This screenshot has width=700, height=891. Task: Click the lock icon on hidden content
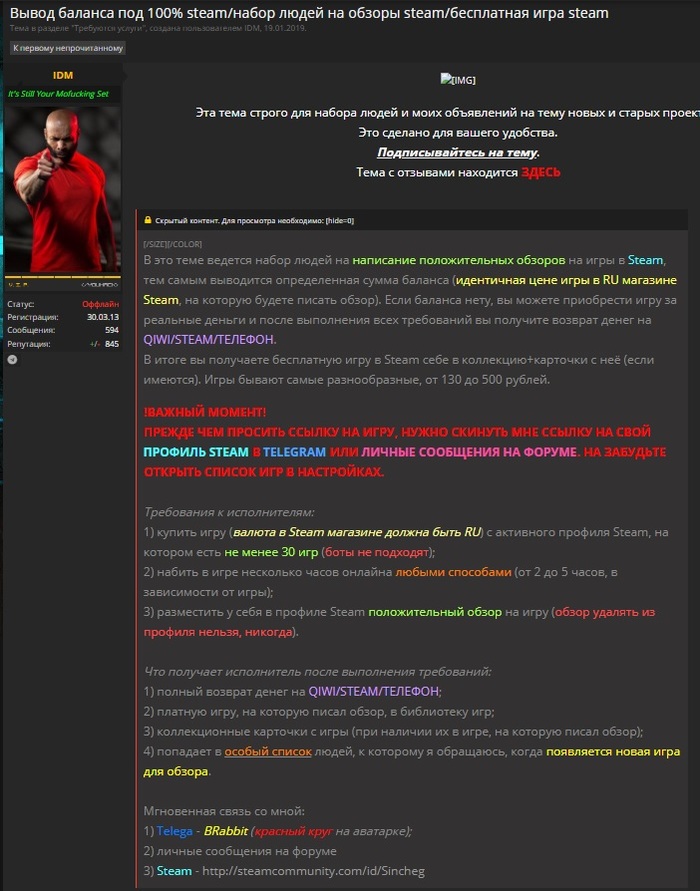click(147, 220)
